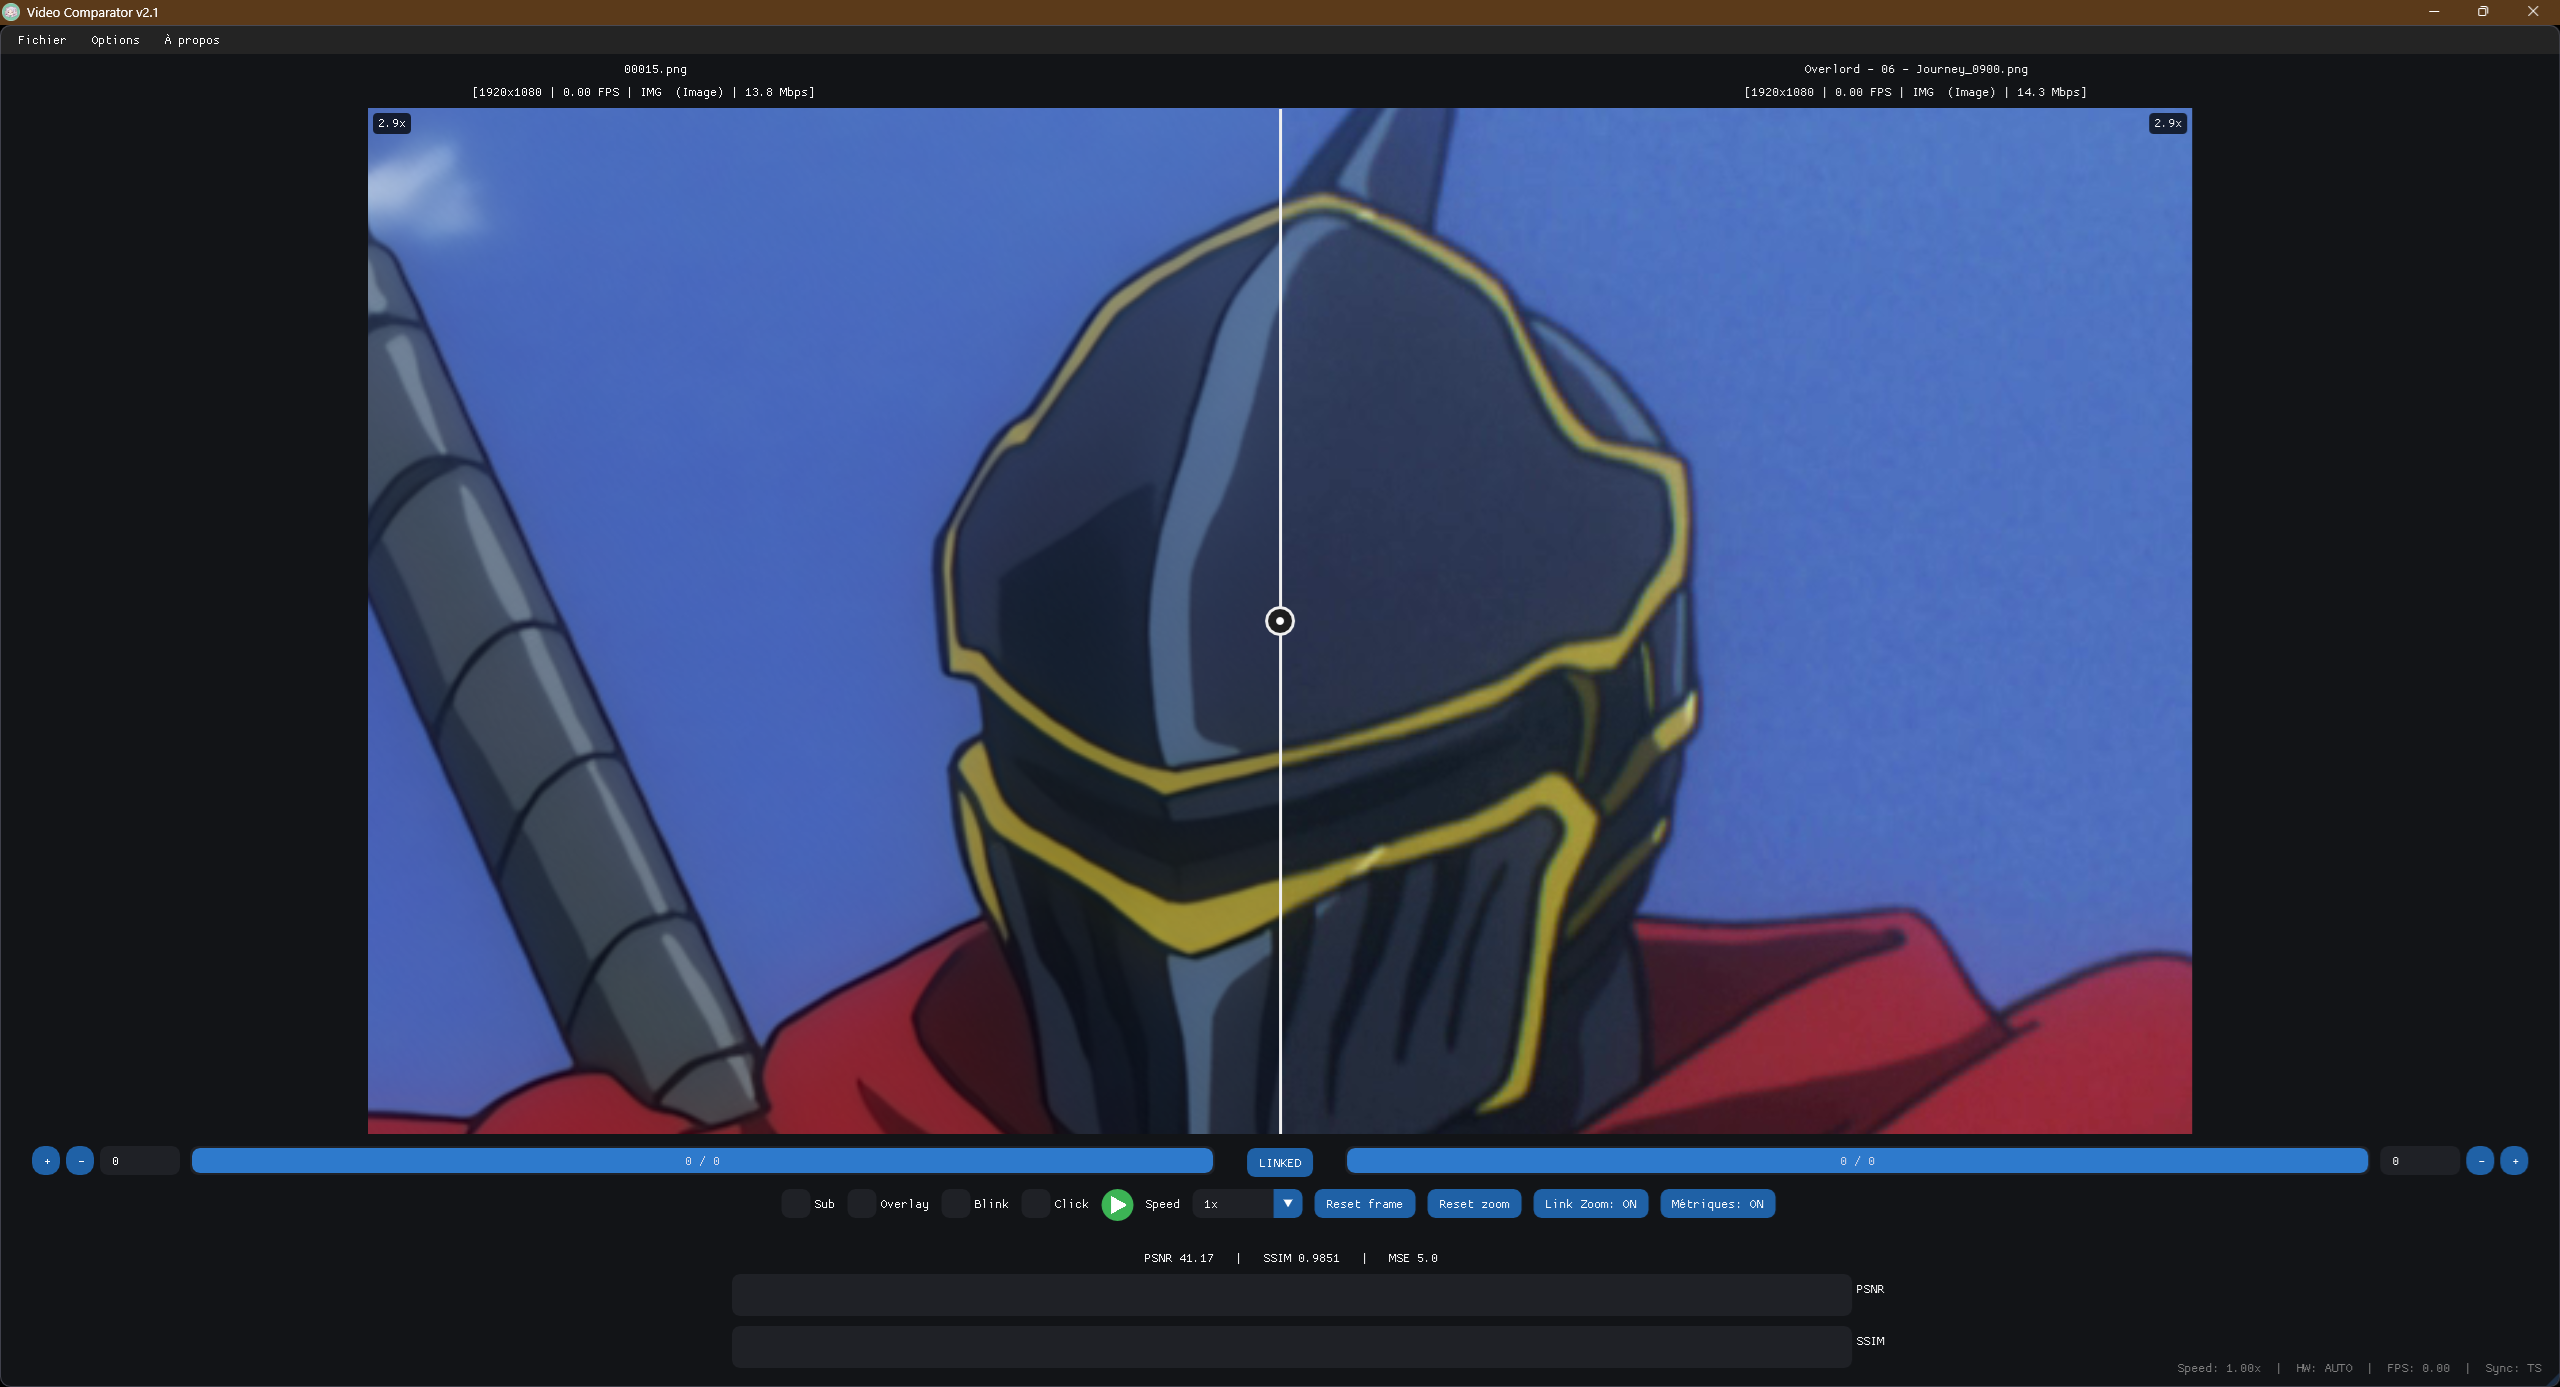
Task: Click the MSE 5.0 metric value
Action: [1412, 1258]
